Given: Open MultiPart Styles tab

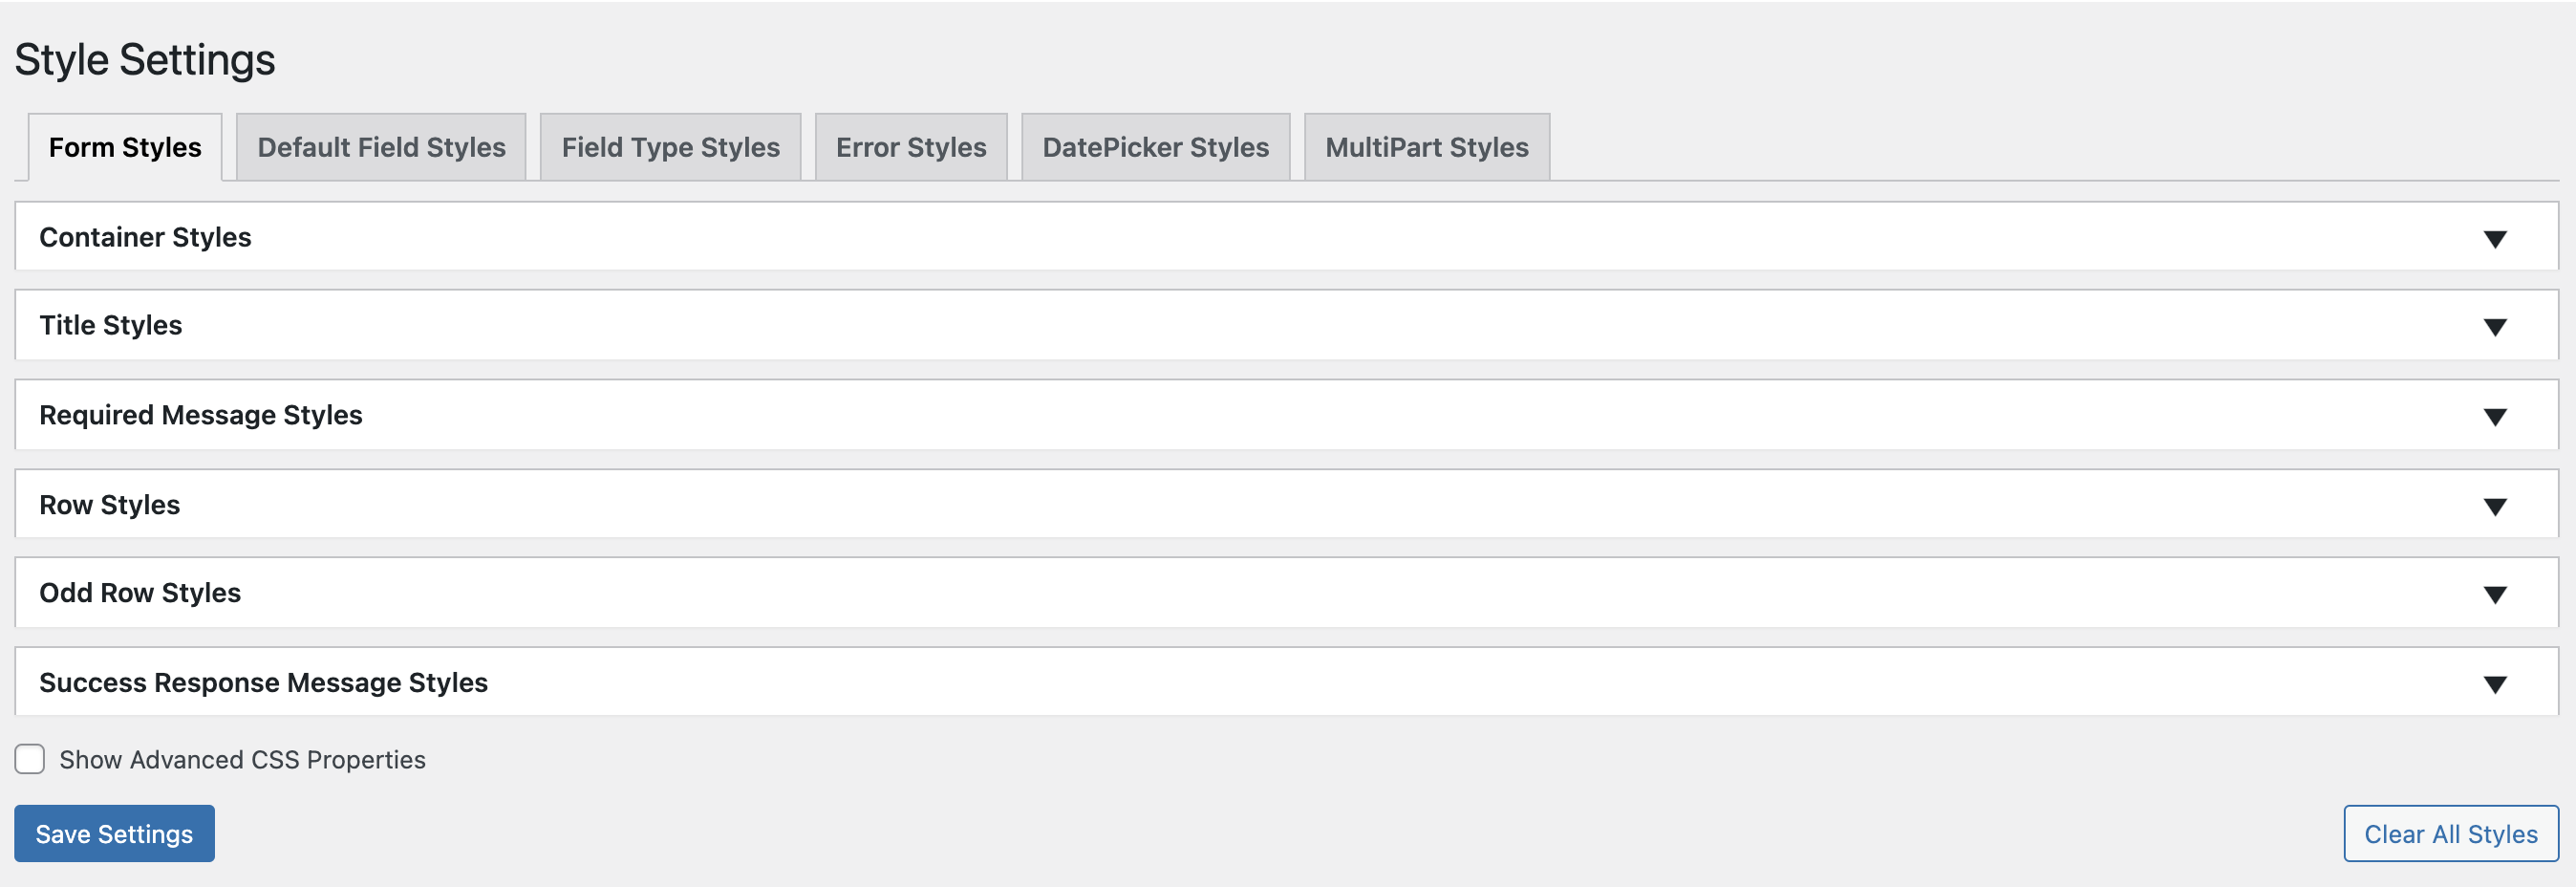Looking at the screenshot, I should (1426, 148).
